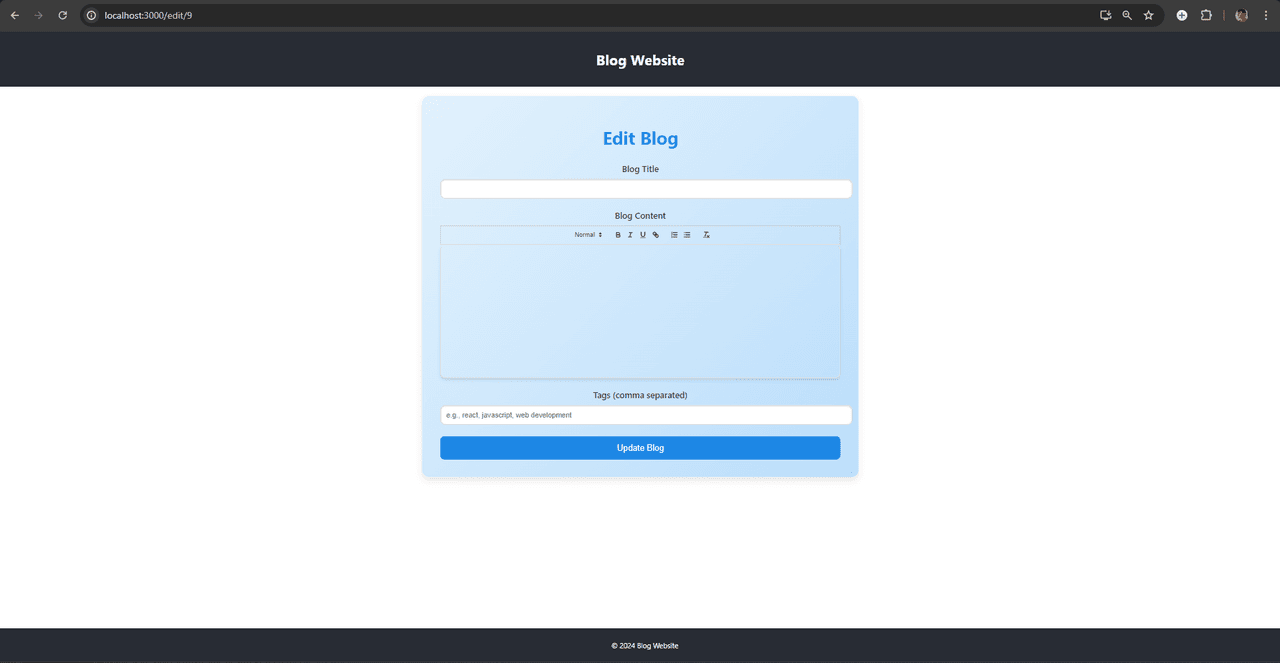1280x663 pixels.
Task: Toggle bold formatting in editor toolbar
Action: (618, 235)
